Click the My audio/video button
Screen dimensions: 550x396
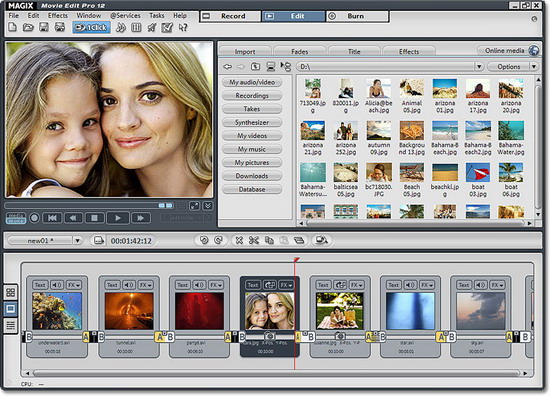252,82
